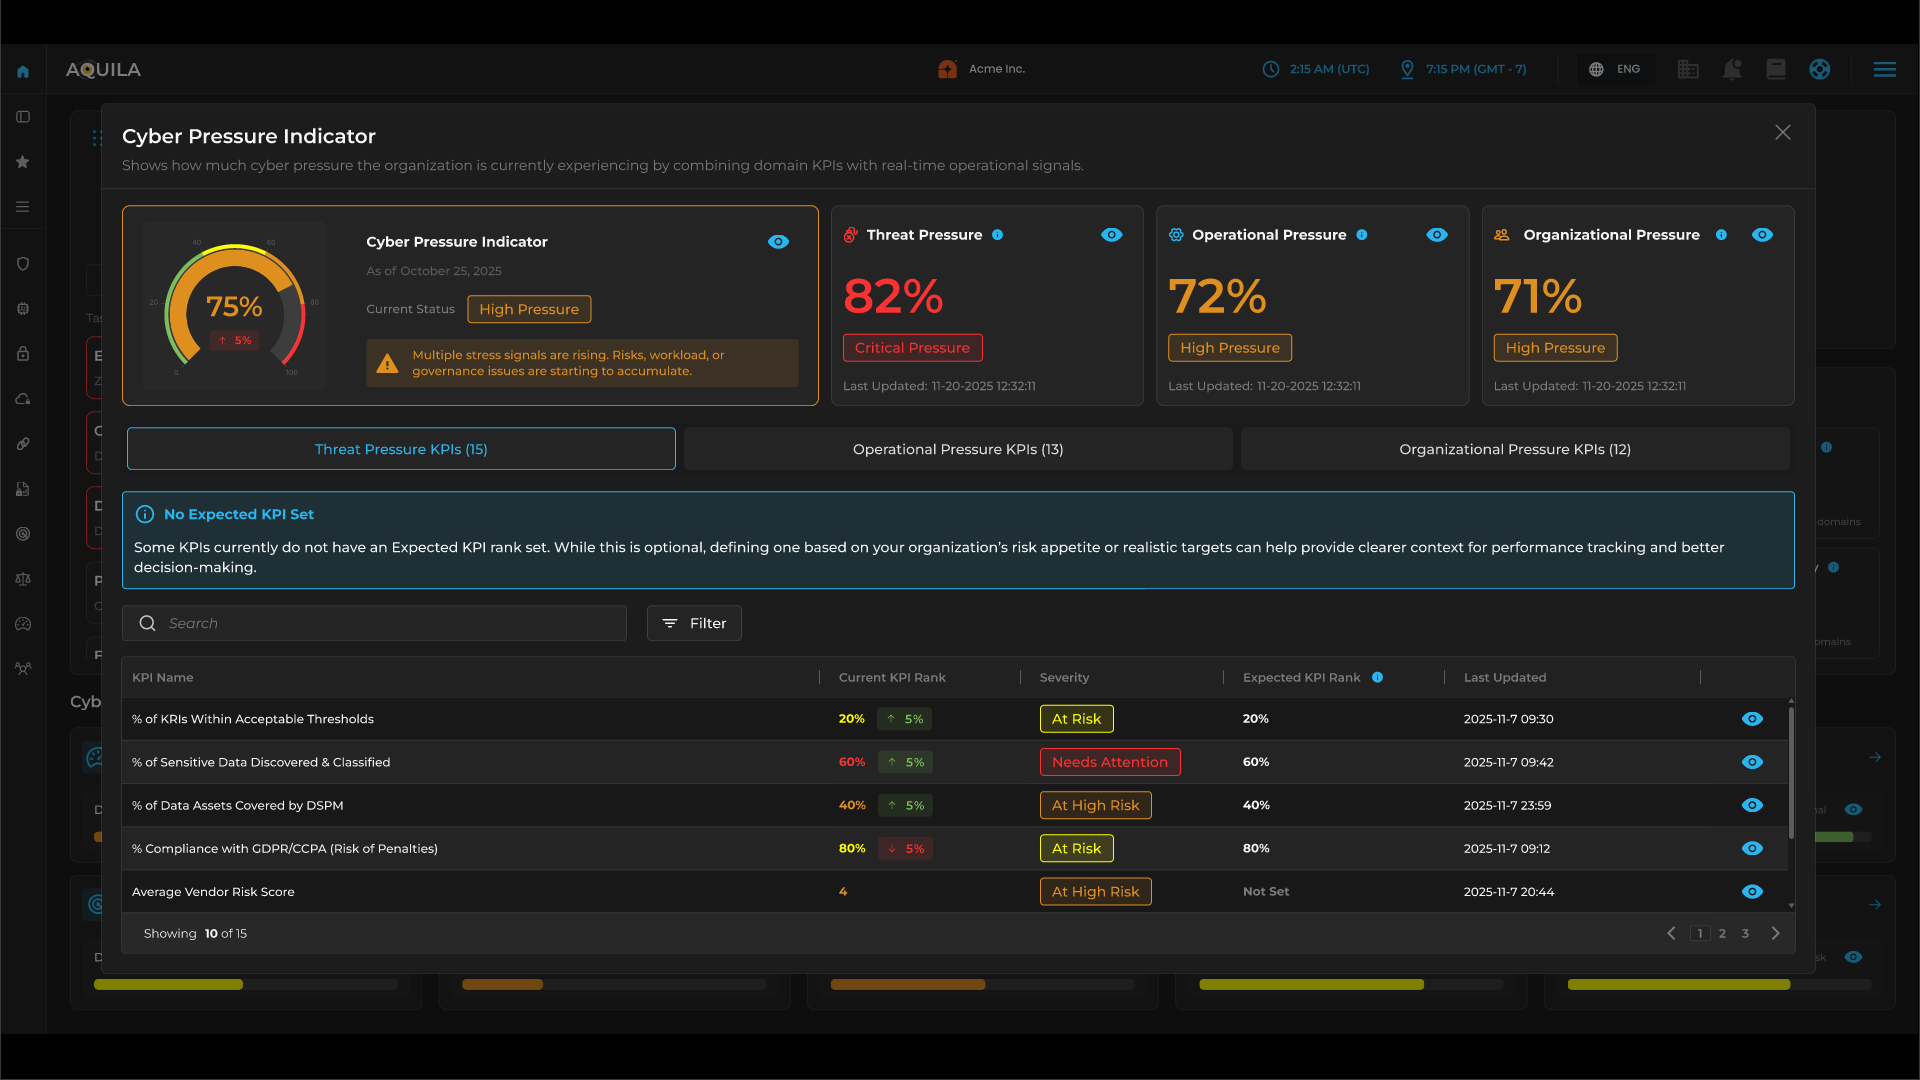
Task: Switch to Operational Pressure KPIs tab
Action: 958,448
